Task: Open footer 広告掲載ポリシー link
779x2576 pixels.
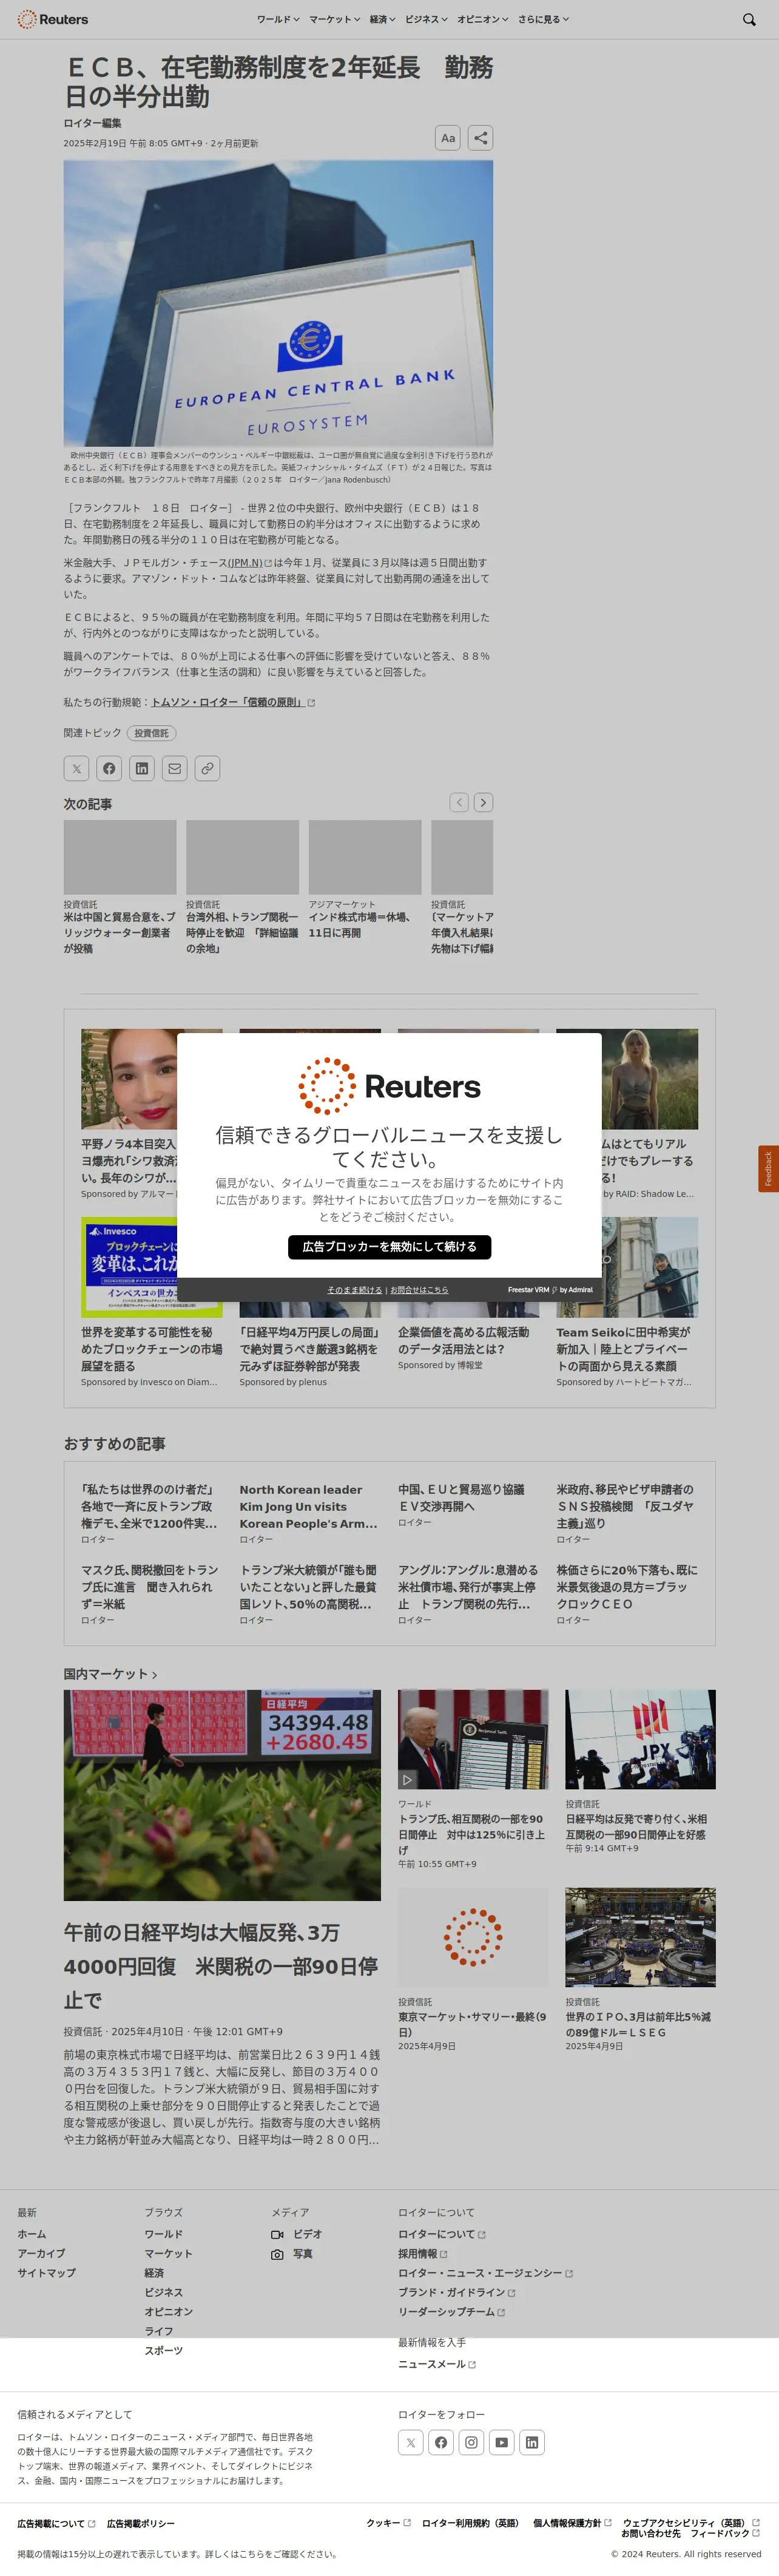Action: point(141,2523)
